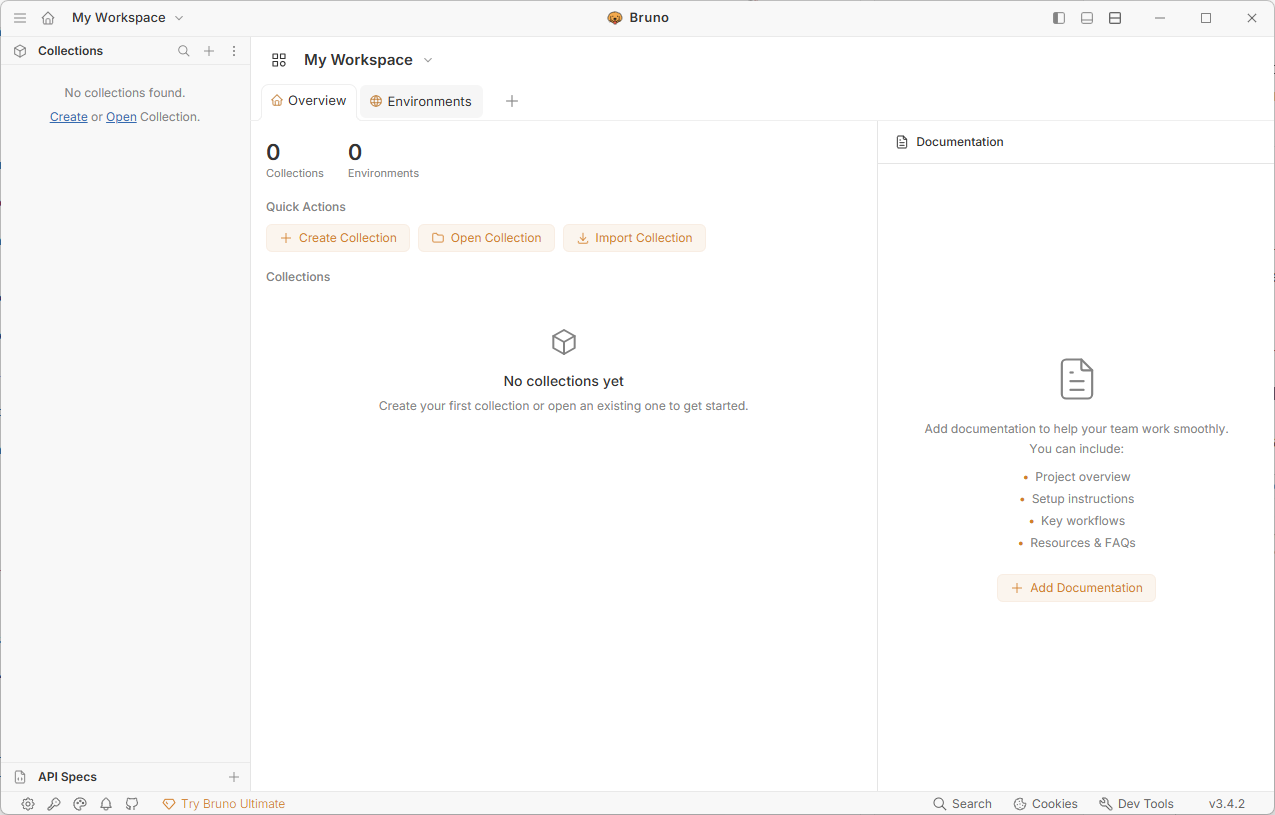Click the 'Project overview' bullet text
1275x815 pixels.
point(1083,477)
